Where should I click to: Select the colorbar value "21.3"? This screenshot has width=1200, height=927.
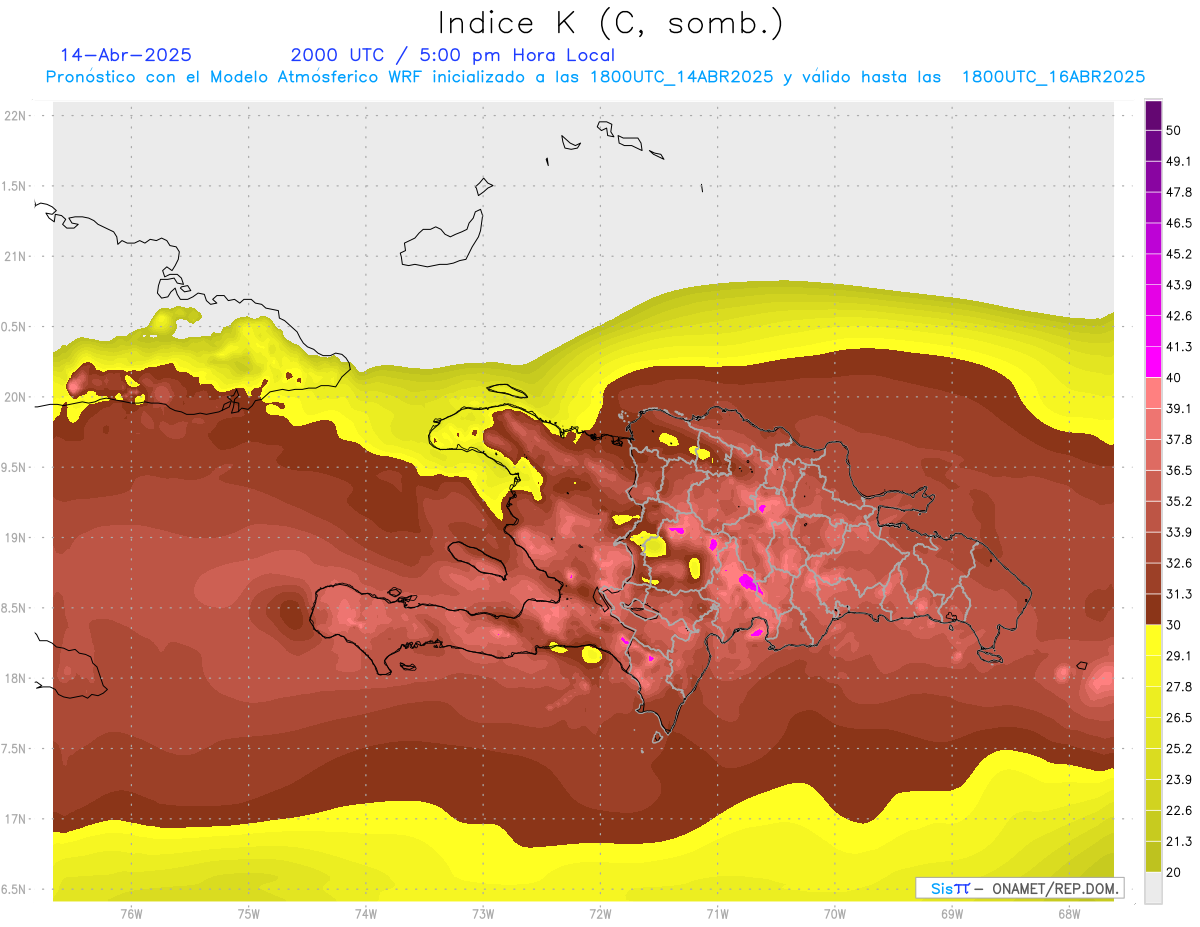pos(1178,841)
